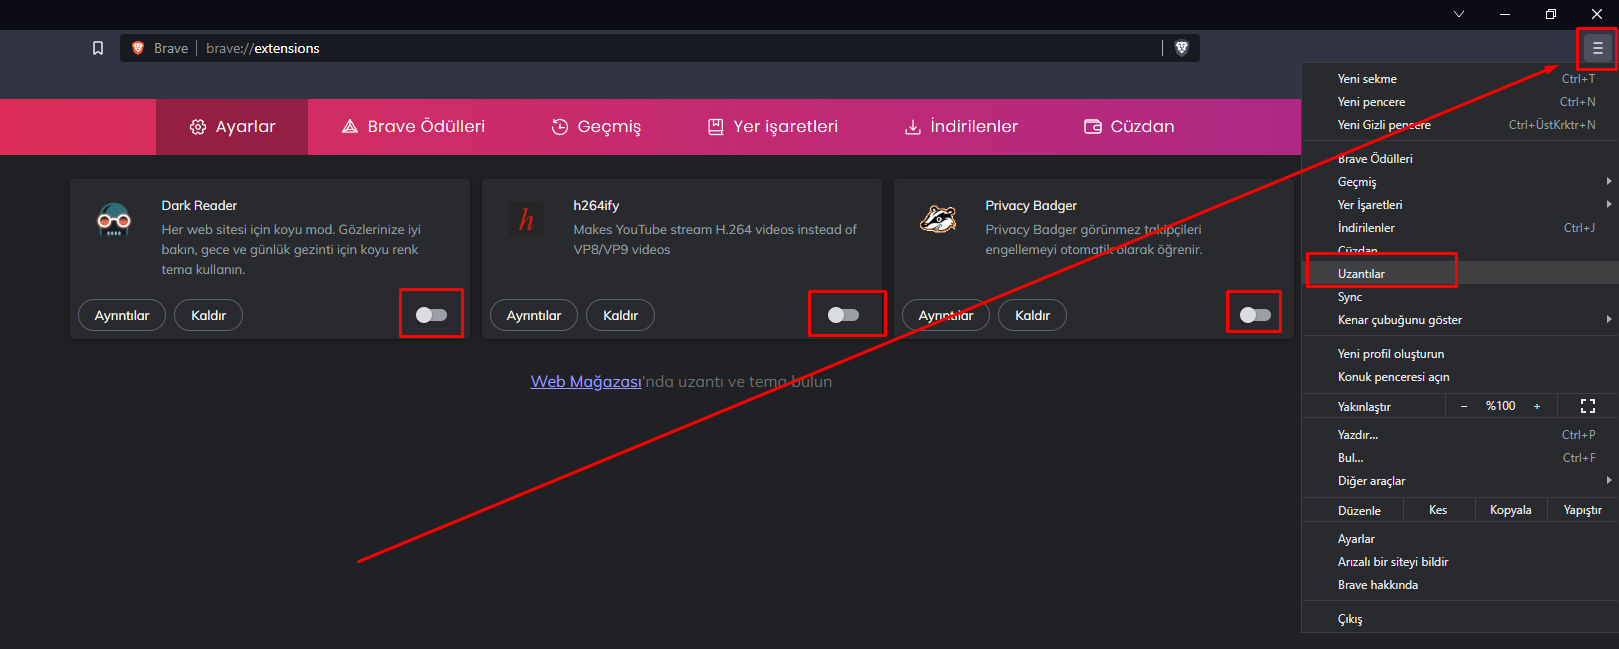Open the hamburger main menu button
1619x649 pixels.
(1597, 48)
